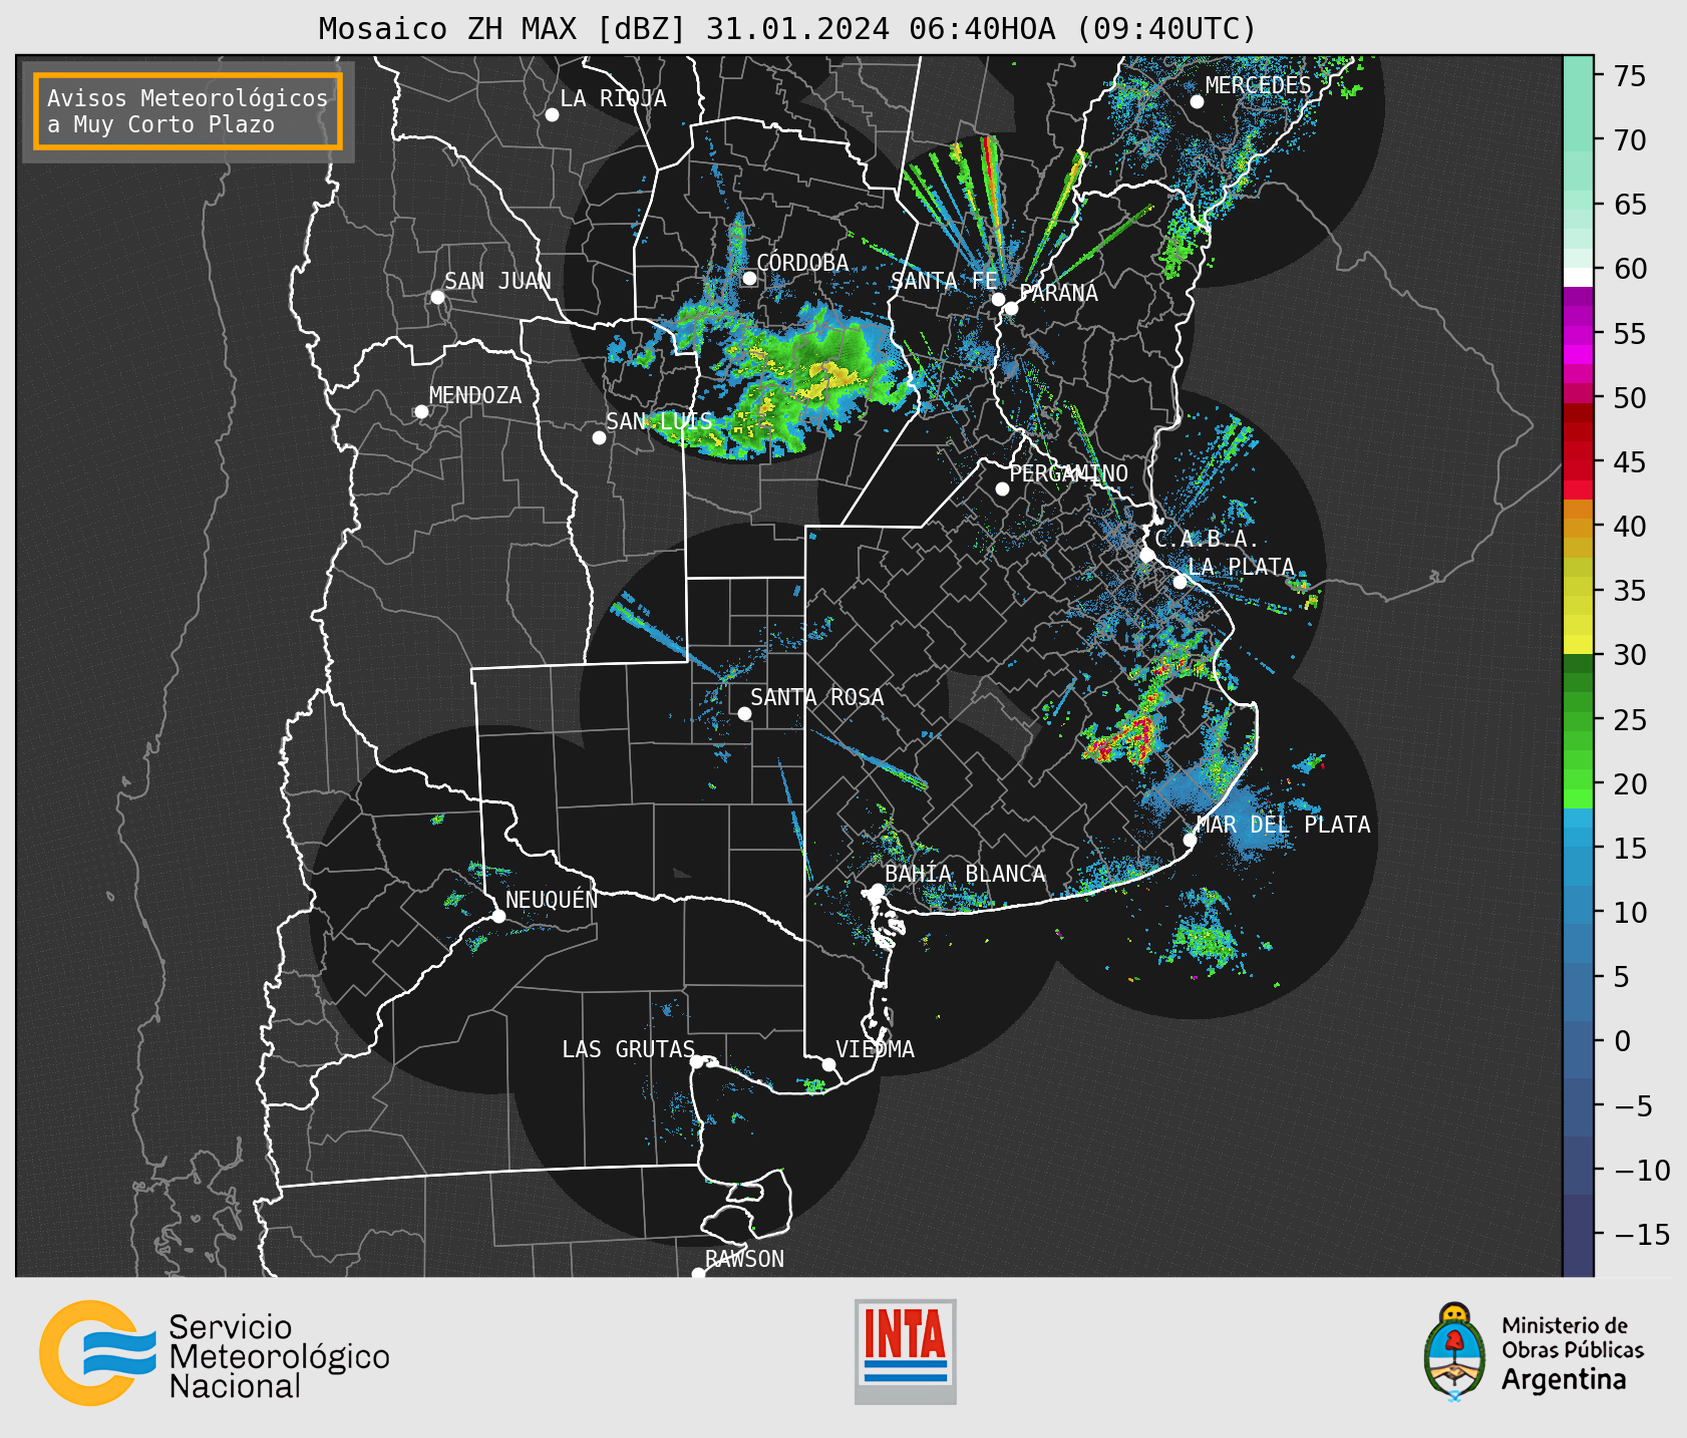
Task: Click the San Juan city marker dot
Action: (x=437, y=297)
